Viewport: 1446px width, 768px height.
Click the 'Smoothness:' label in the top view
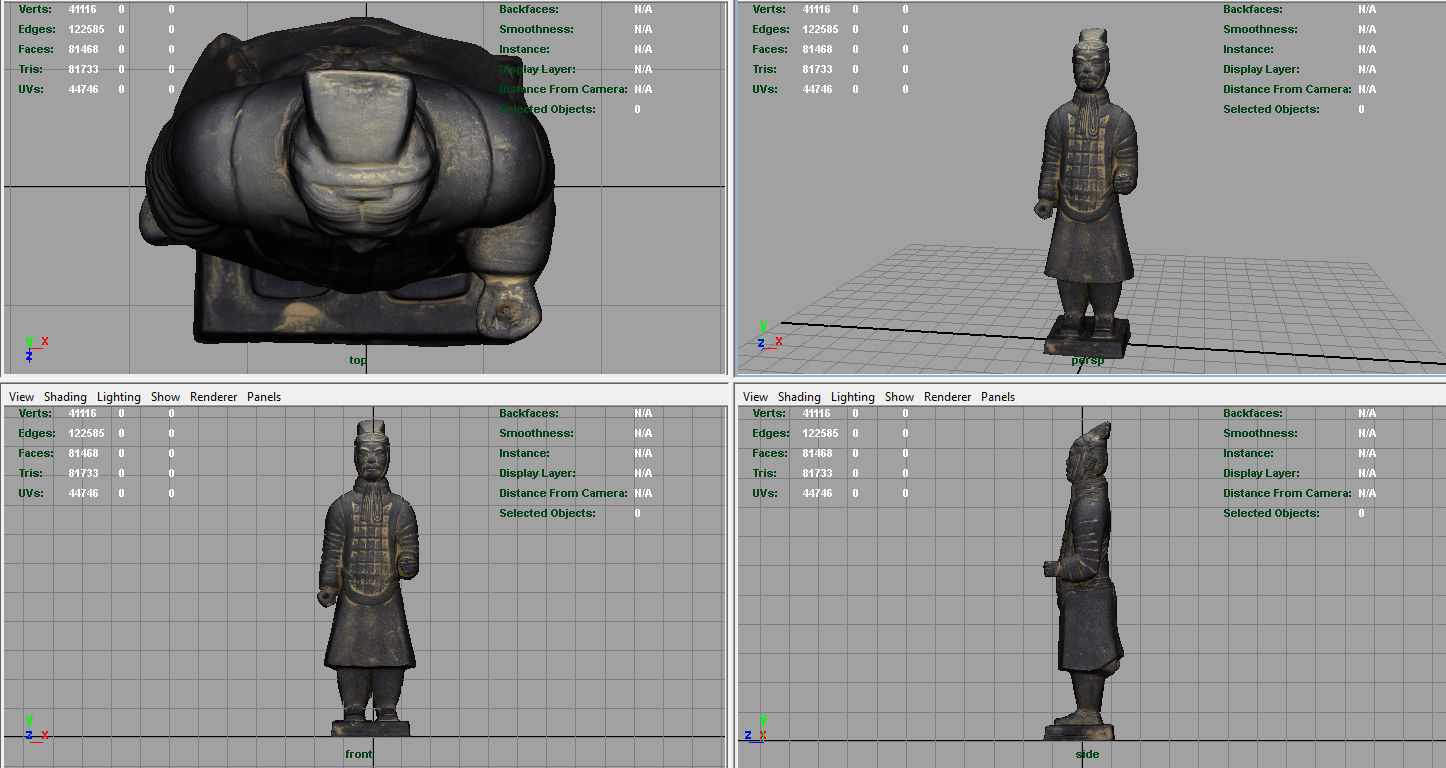coord(536,29)
